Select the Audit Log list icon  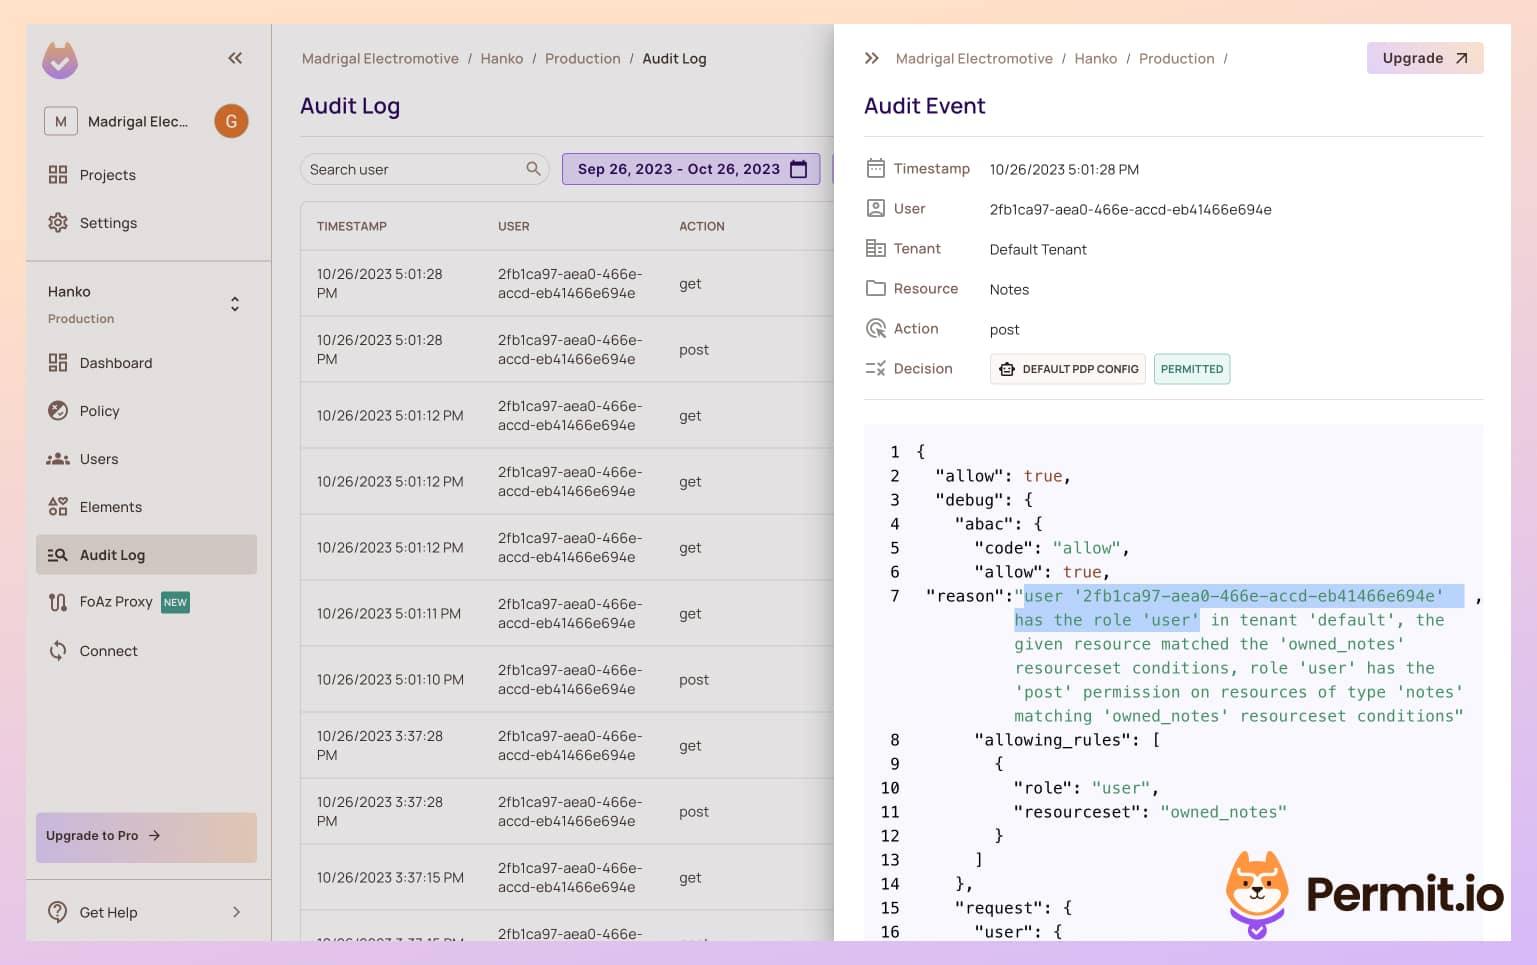[58, 555]
